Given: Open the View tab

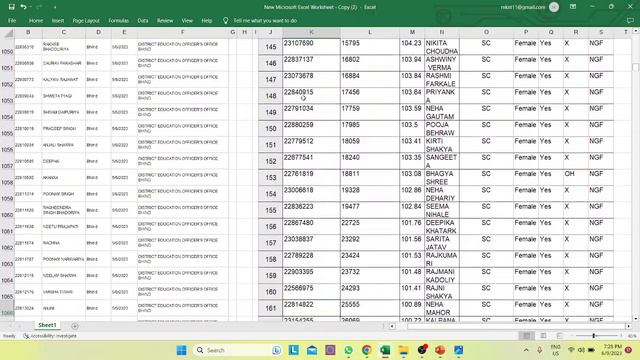Looking at the screenshot, I should point(187,20).
